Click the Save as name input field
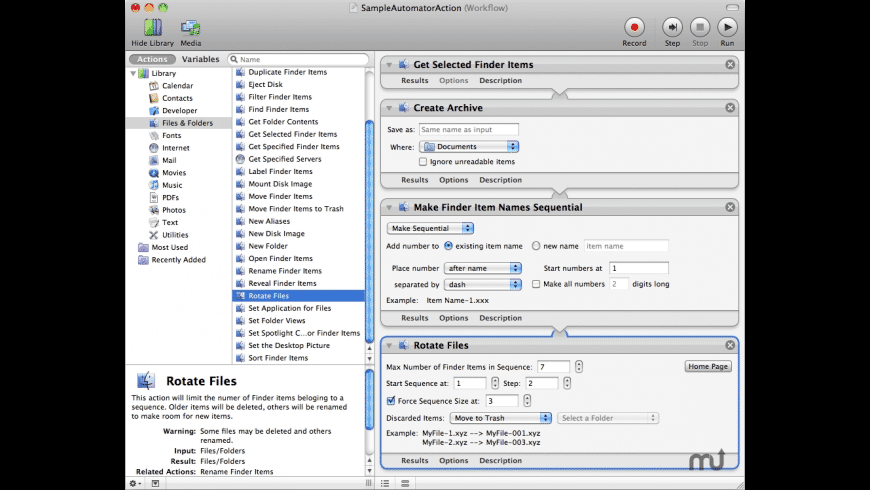The image size is (870, 490). pyautogui.click(x=468, y=129)
